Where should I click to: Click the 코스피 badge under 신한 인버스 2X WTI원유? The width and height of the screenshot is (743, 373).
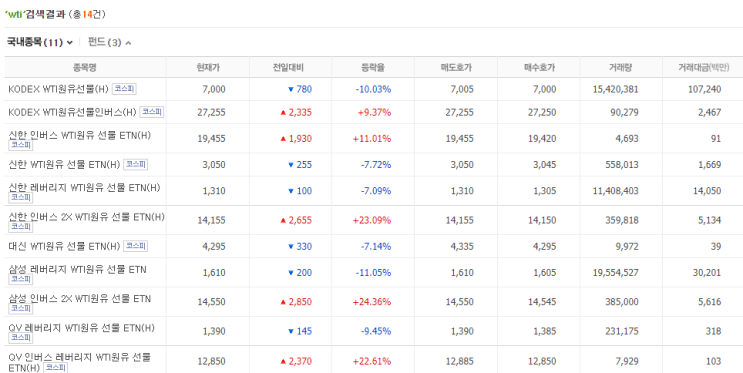(21, 227)
